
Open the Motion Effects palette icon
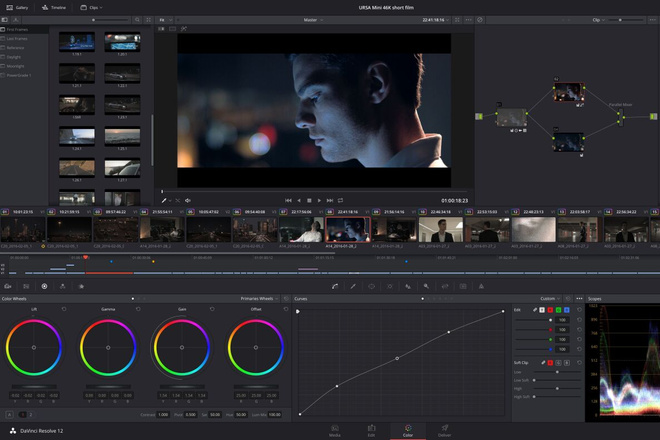81,286
